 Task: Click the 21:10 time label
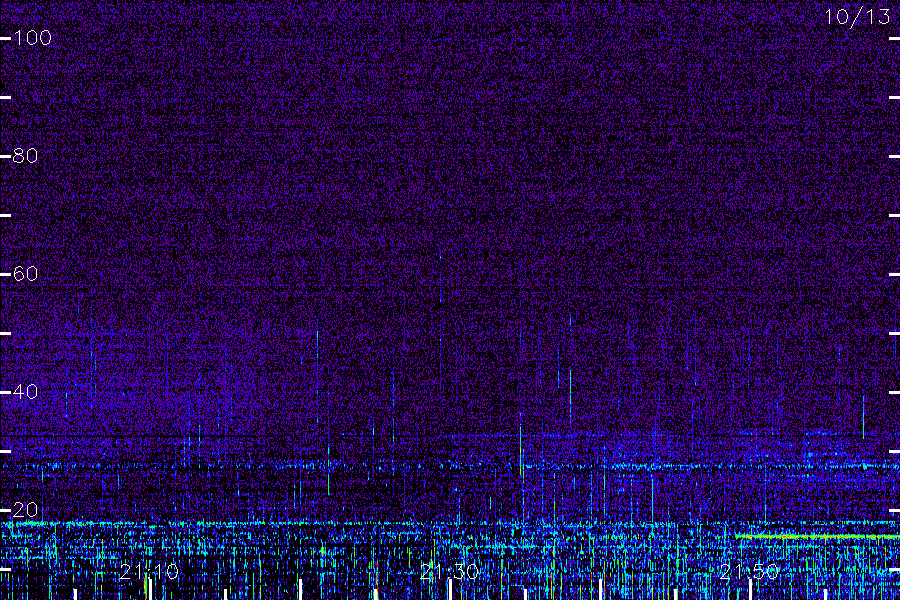click(x=149, y=571)
